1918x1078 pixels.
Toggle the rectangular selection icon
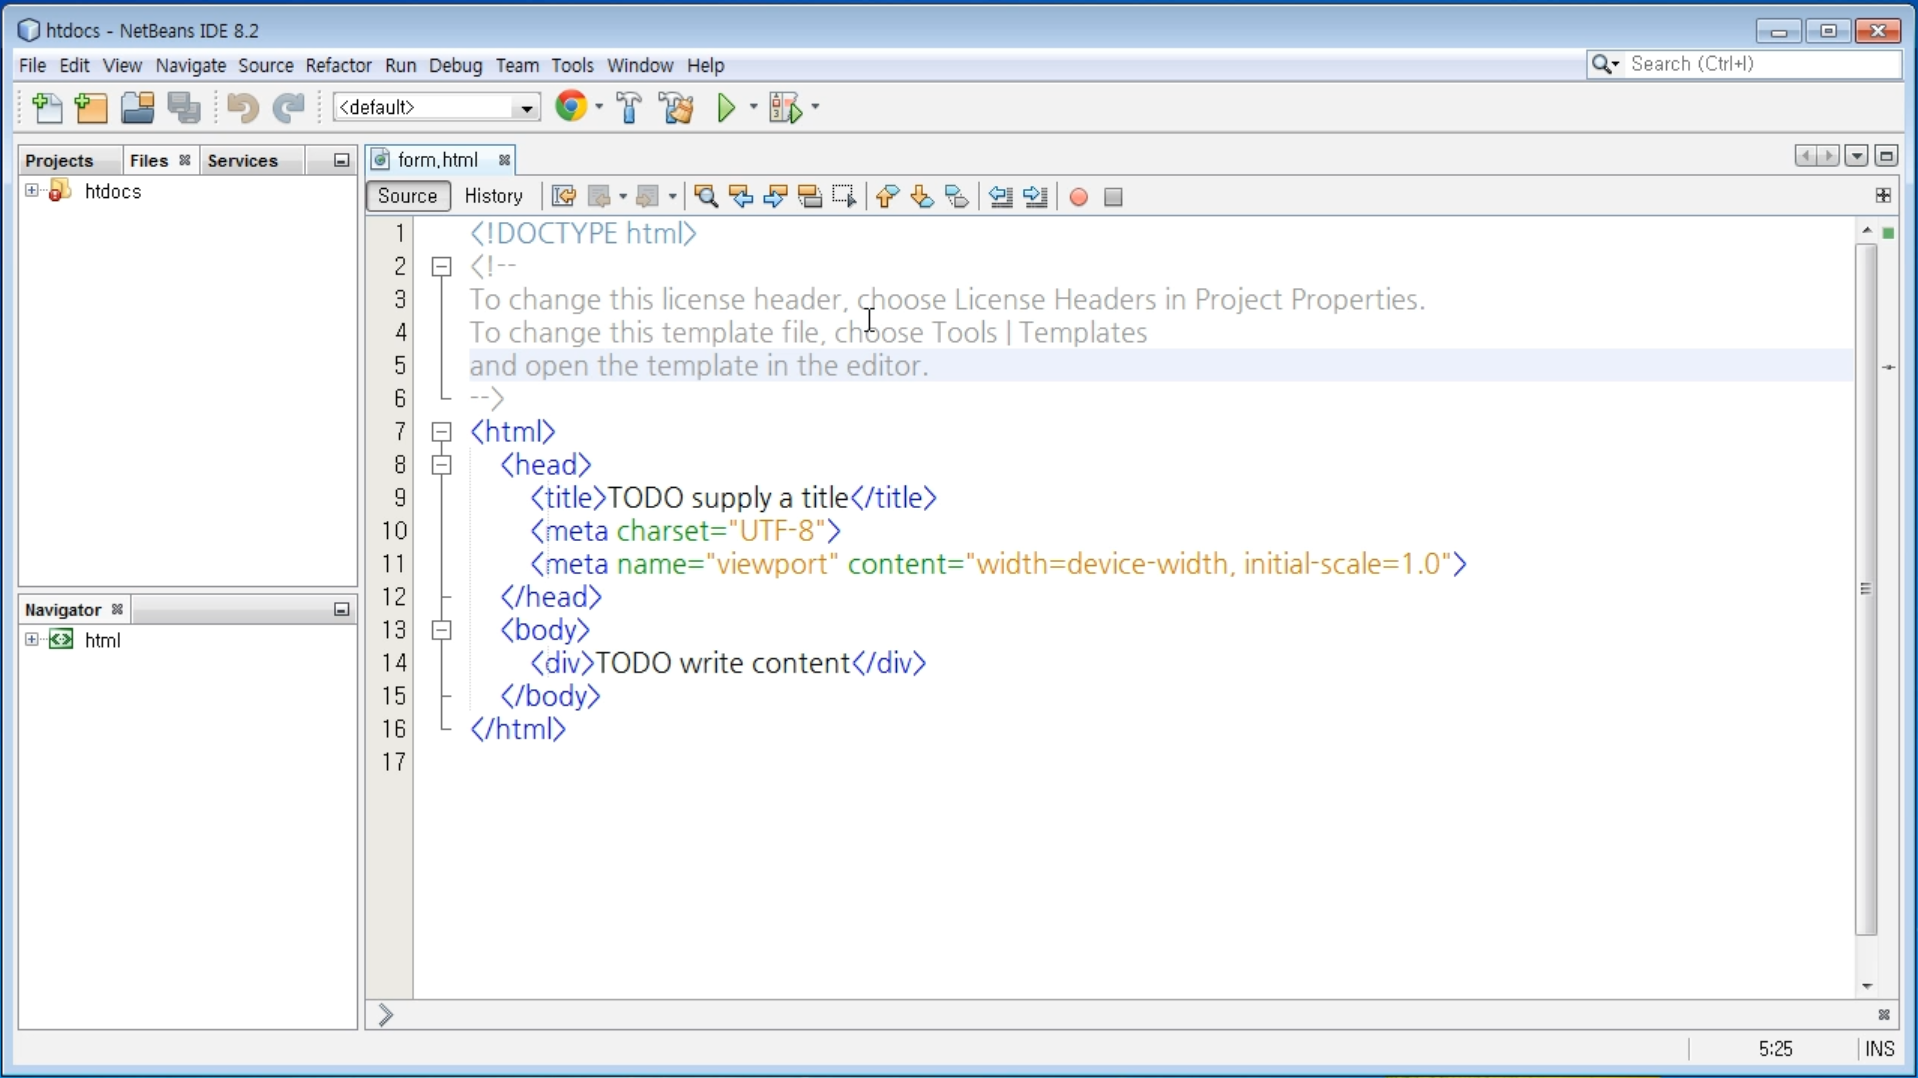(845, 197)
